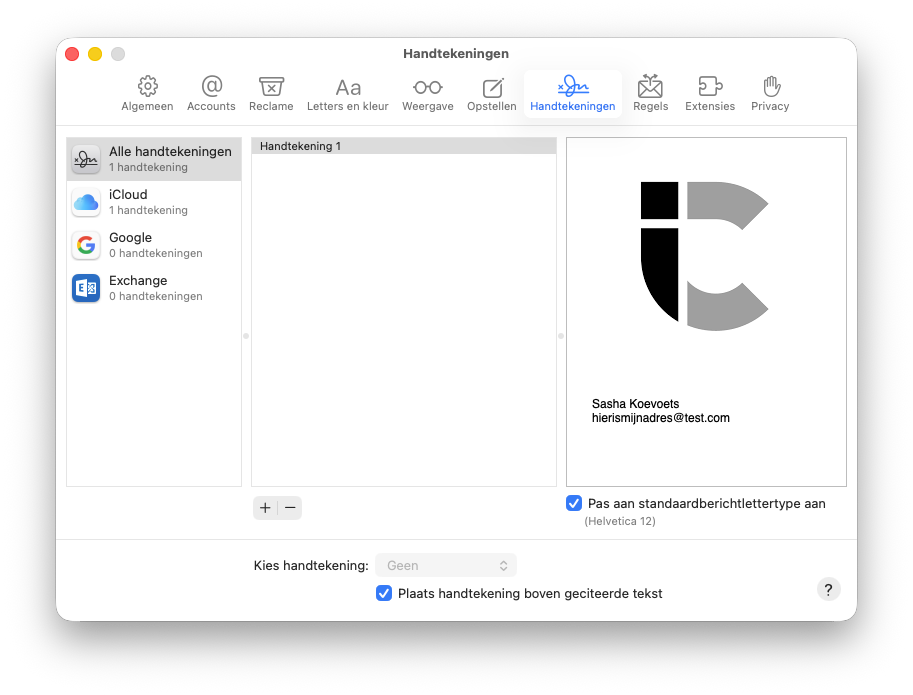The width and height of the screenshot is (913, 695).
Task: Open the Reclame junk mail icon
Action: (x=271, y=87)
